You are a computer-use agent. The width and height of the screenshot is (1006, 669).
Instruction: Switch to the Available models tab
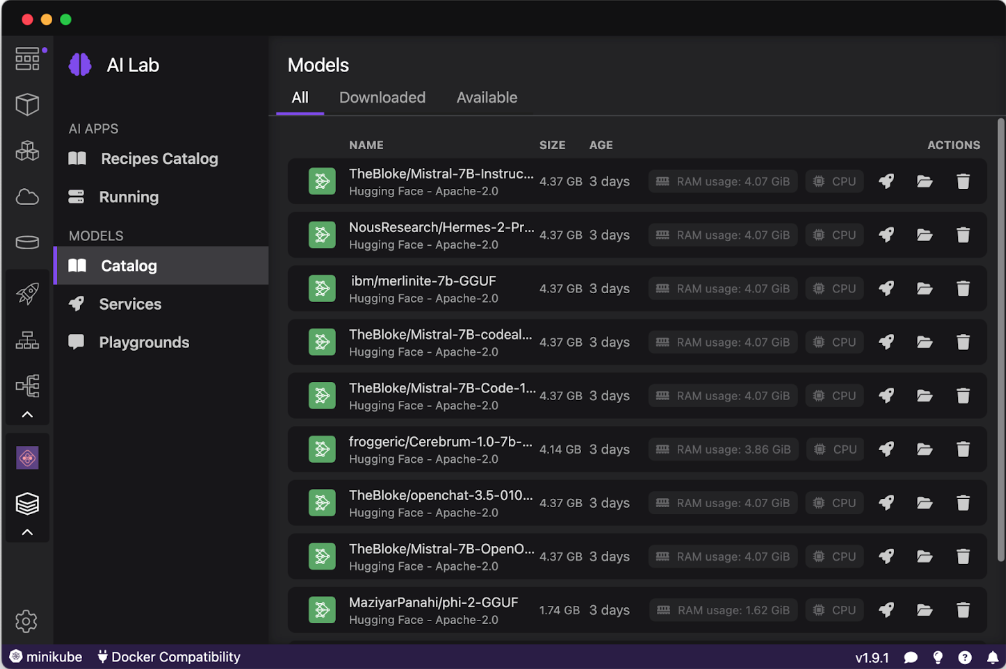click(487, 98)
